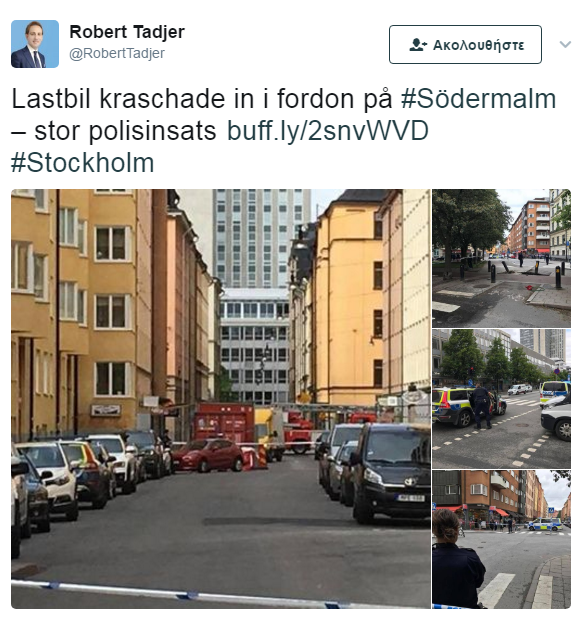
Task: Click the person-plus follow icon
Action: click(x=418, y=45)
